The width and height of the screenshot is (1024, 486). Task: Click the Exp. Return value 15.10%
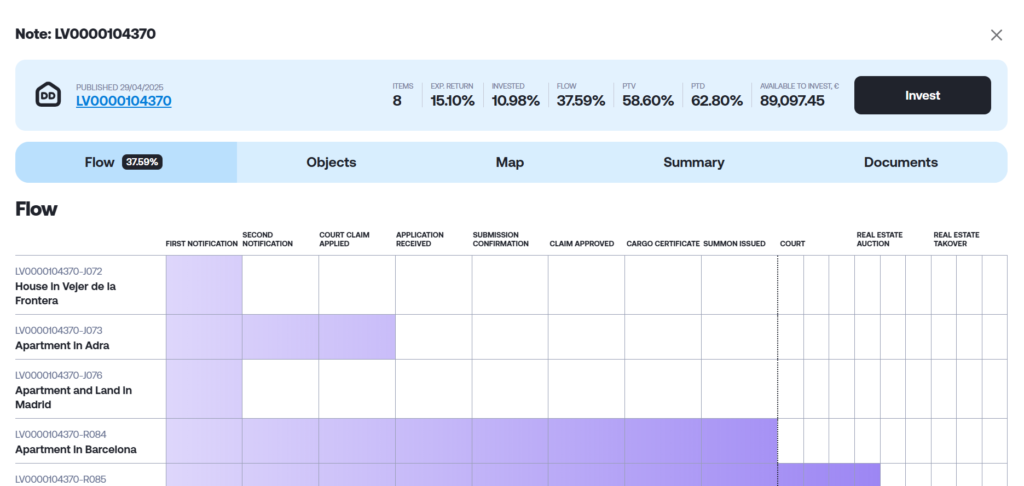(x=453, y=101)
